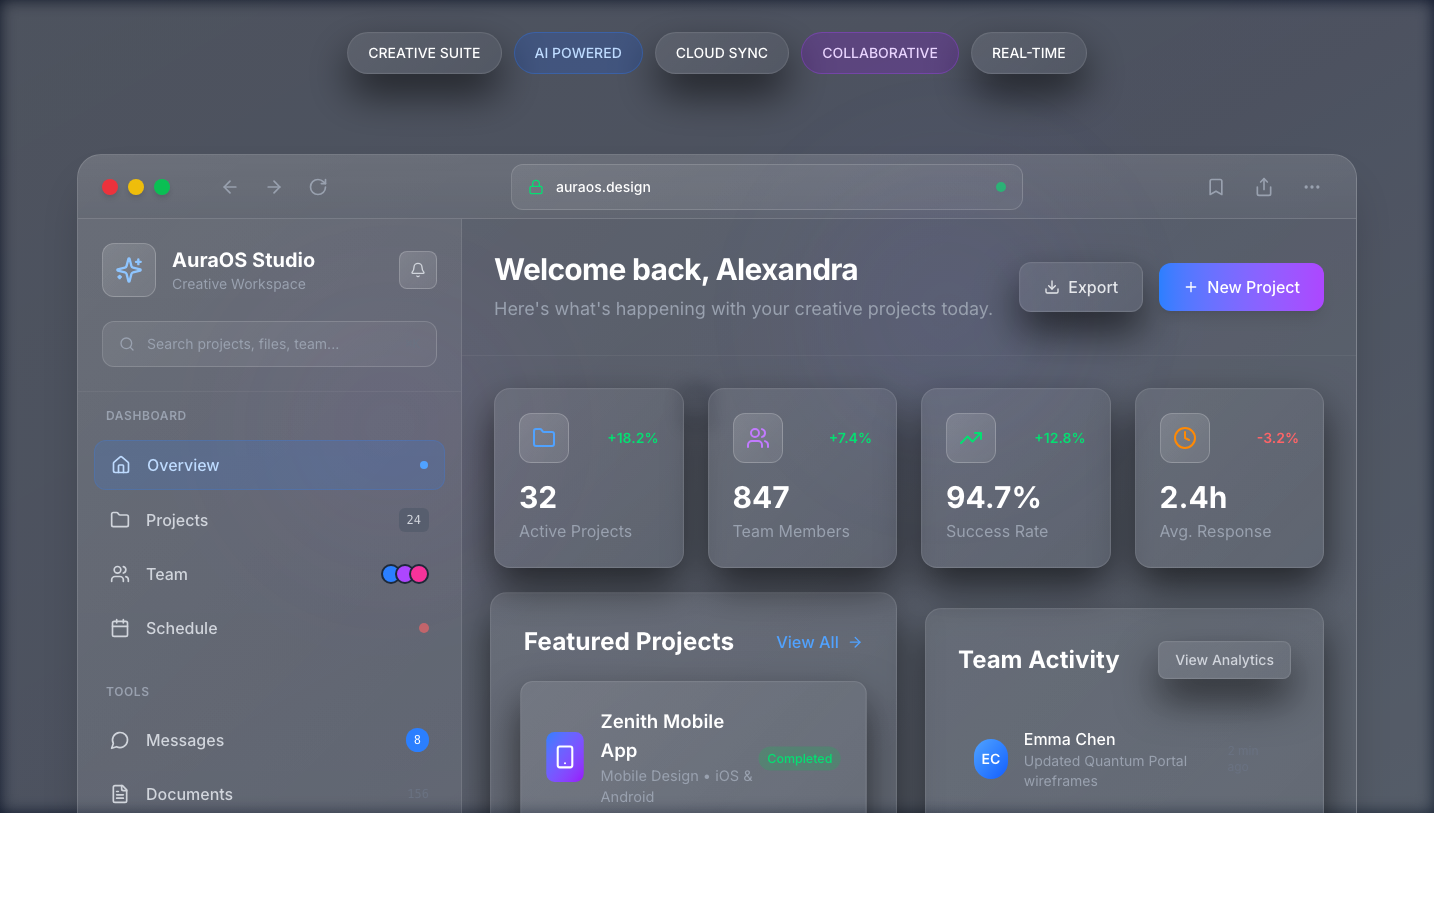Open View Analytics for Team Activity
The image size is (1440, 900).
point(1224,660)
